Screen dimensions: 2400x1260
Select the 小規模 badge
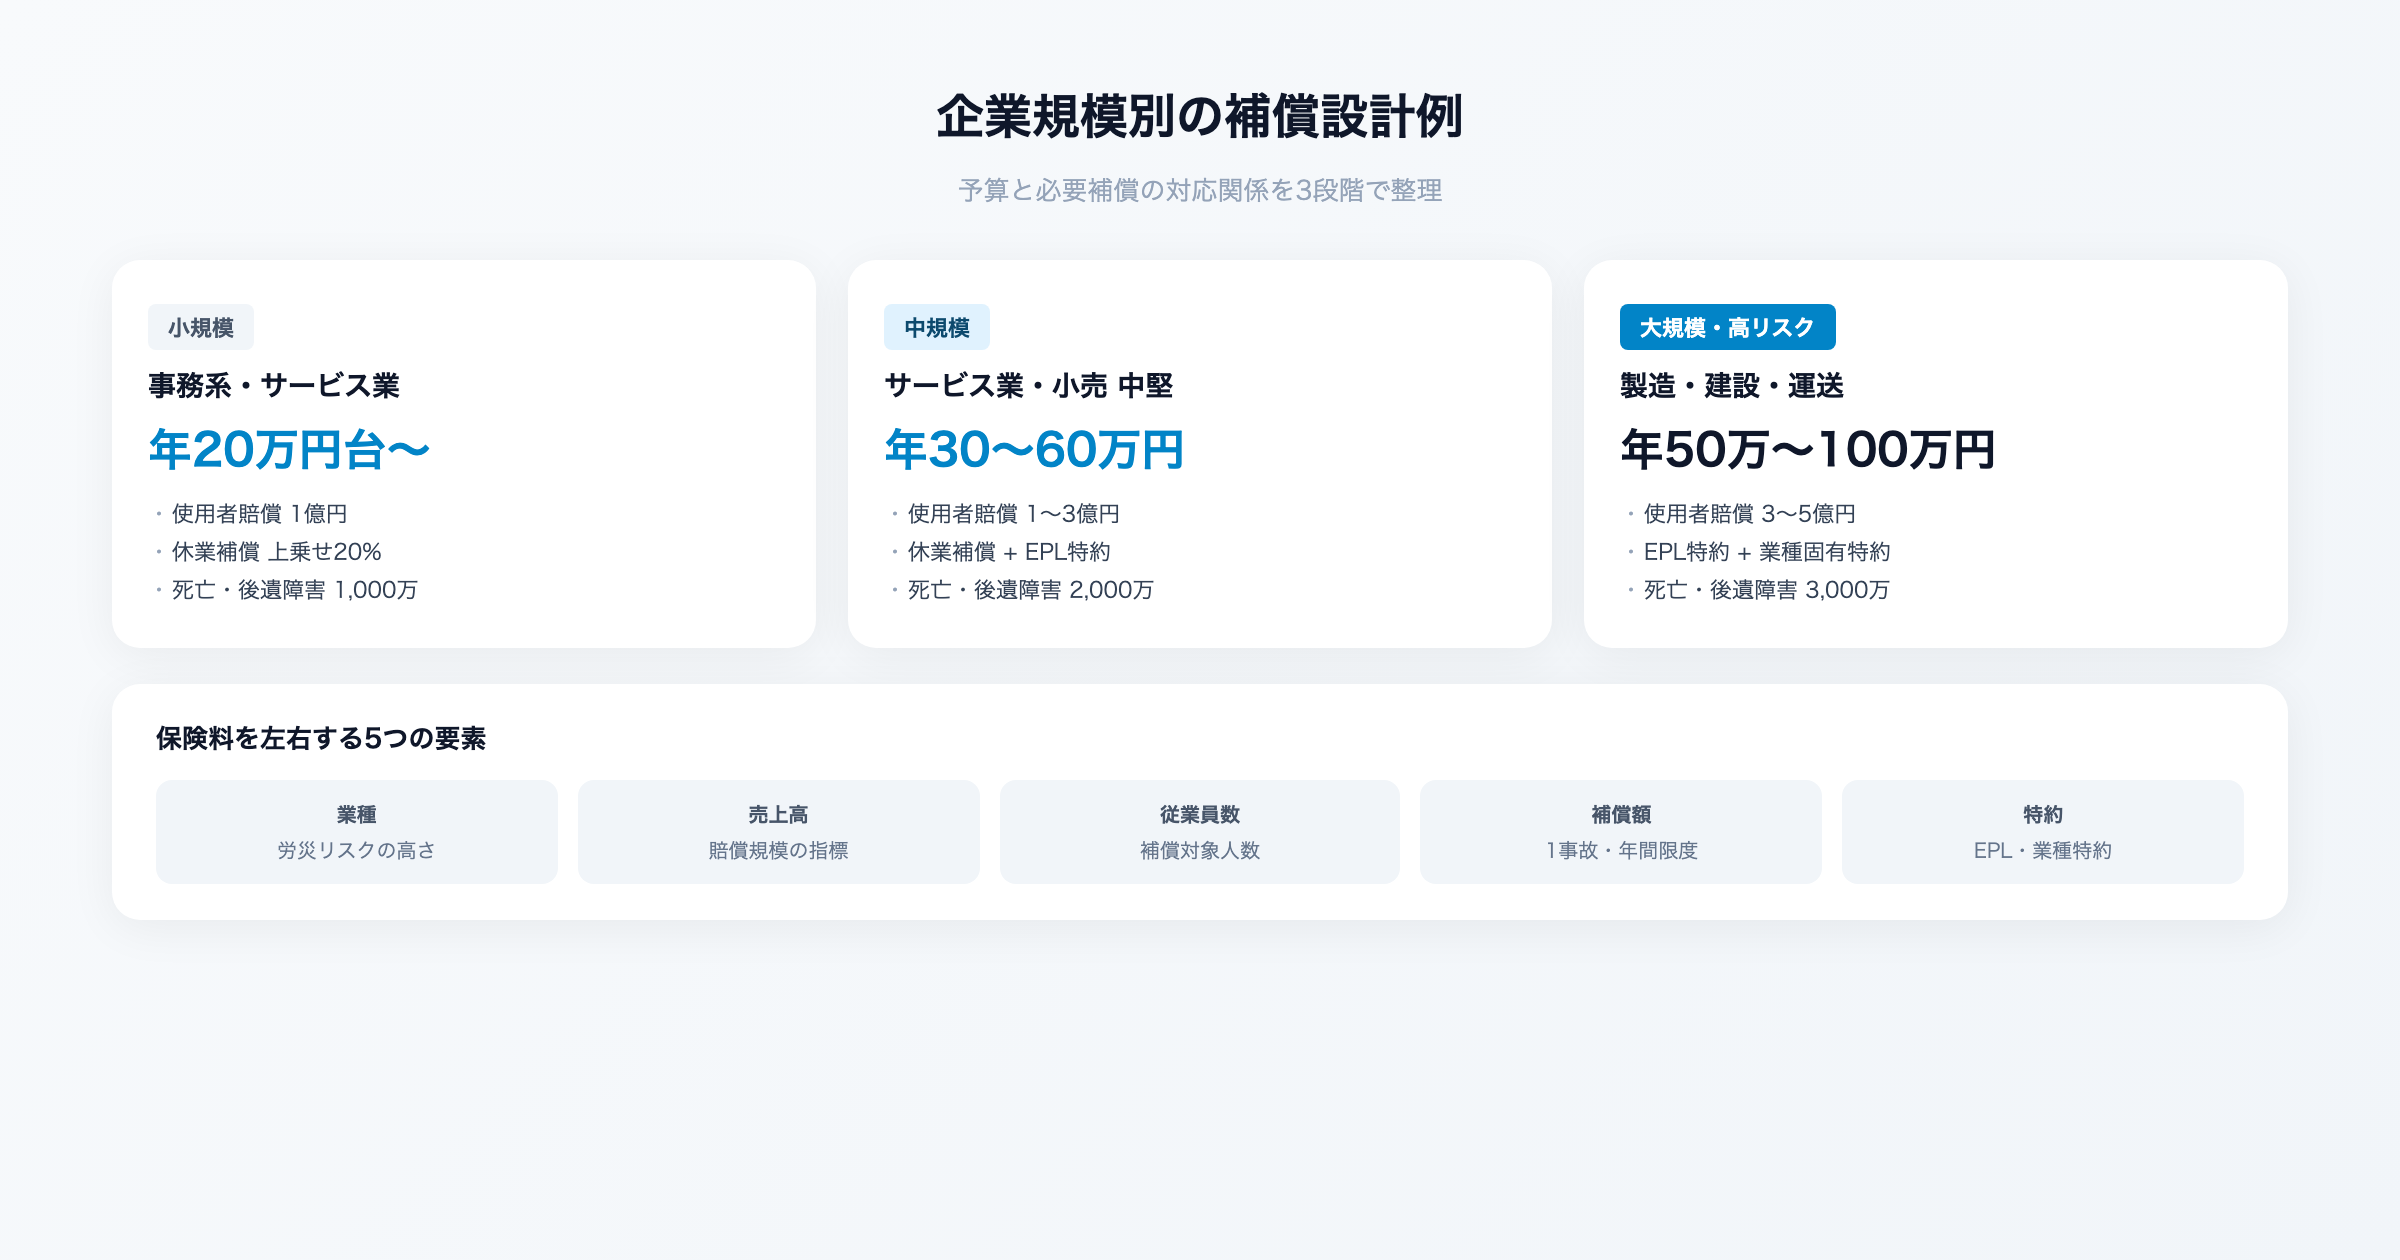pos(201,327)
